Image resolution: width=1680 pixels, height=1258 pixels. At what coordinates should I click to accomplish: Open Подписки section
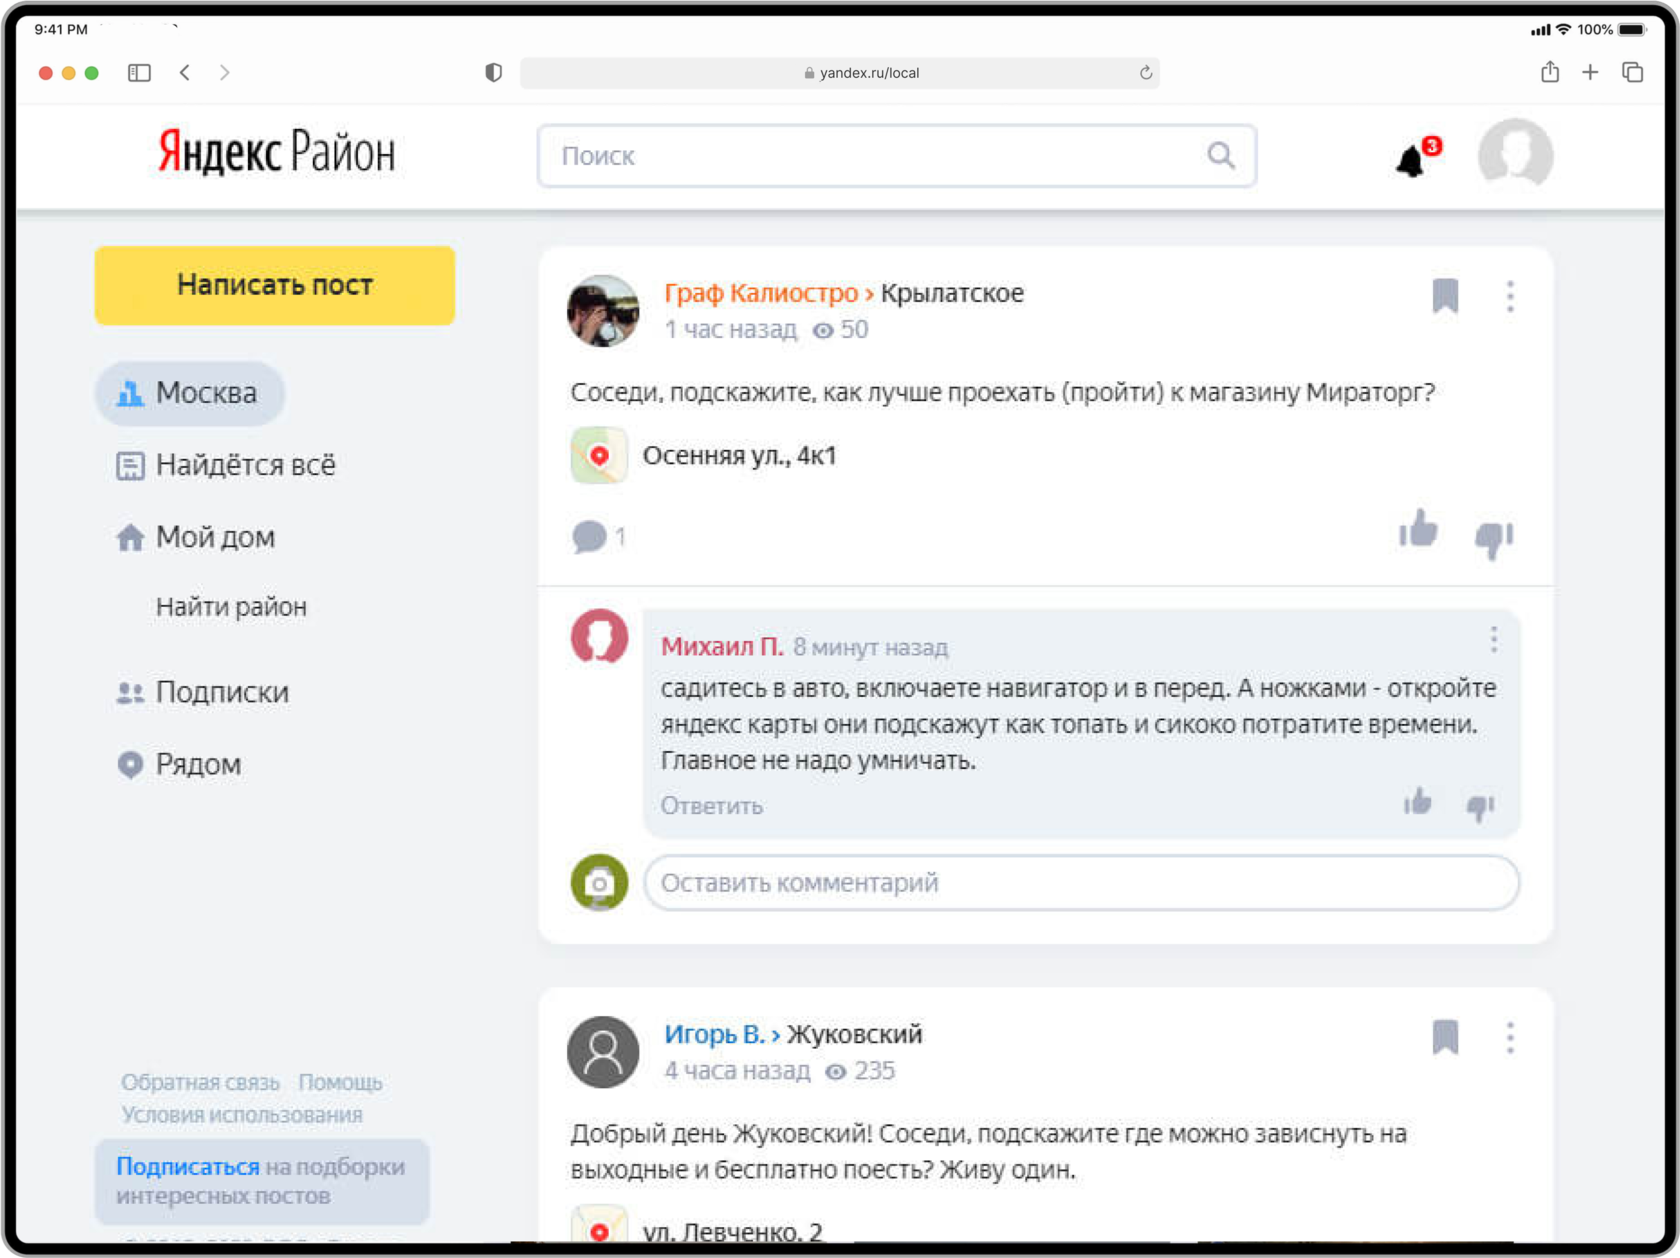(202, 692)
